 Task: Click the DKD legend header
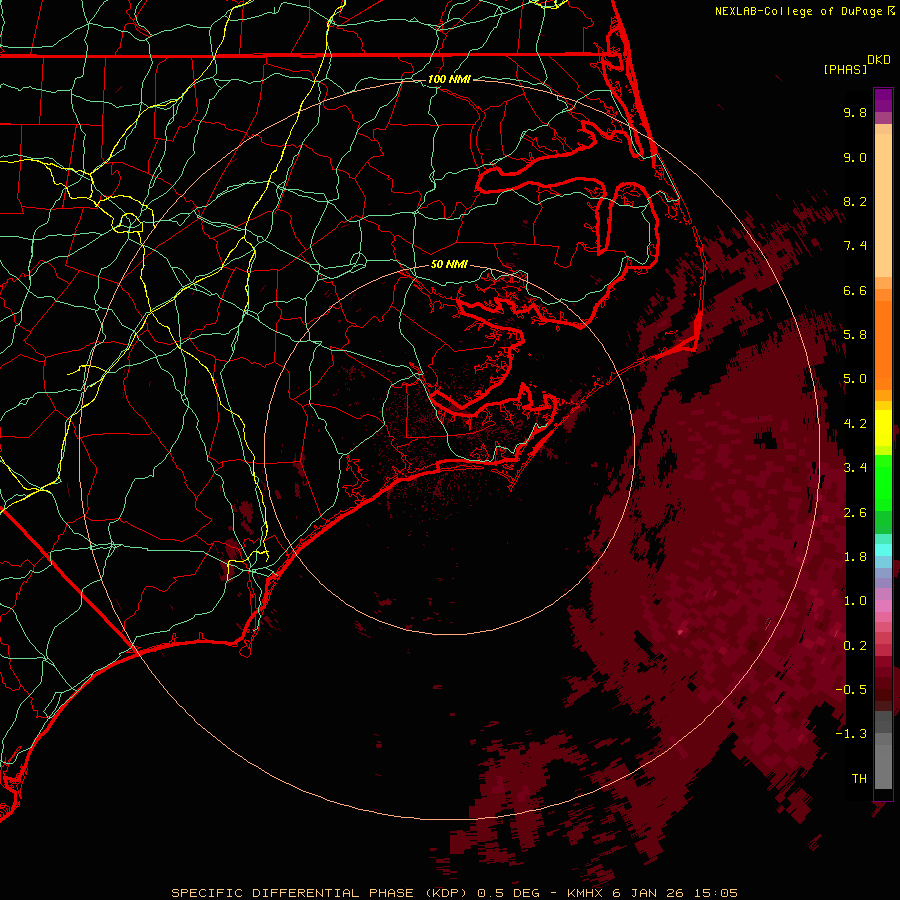pos(879,60)
